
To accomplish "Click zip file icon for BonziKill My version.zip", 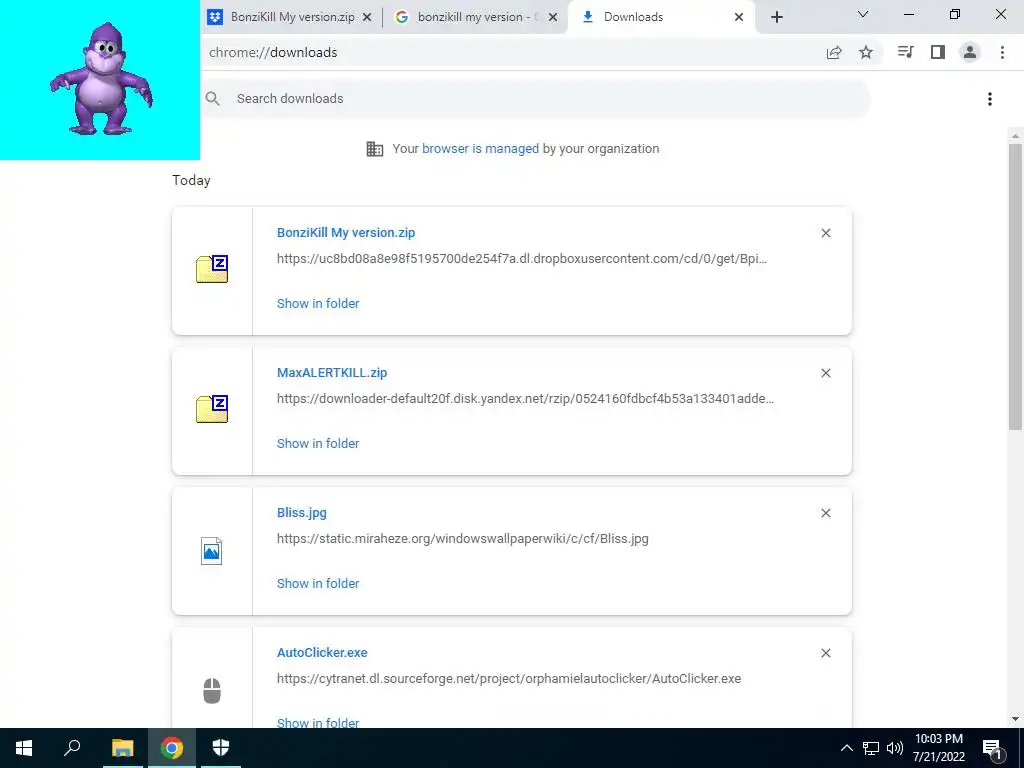I will [212, 269].
